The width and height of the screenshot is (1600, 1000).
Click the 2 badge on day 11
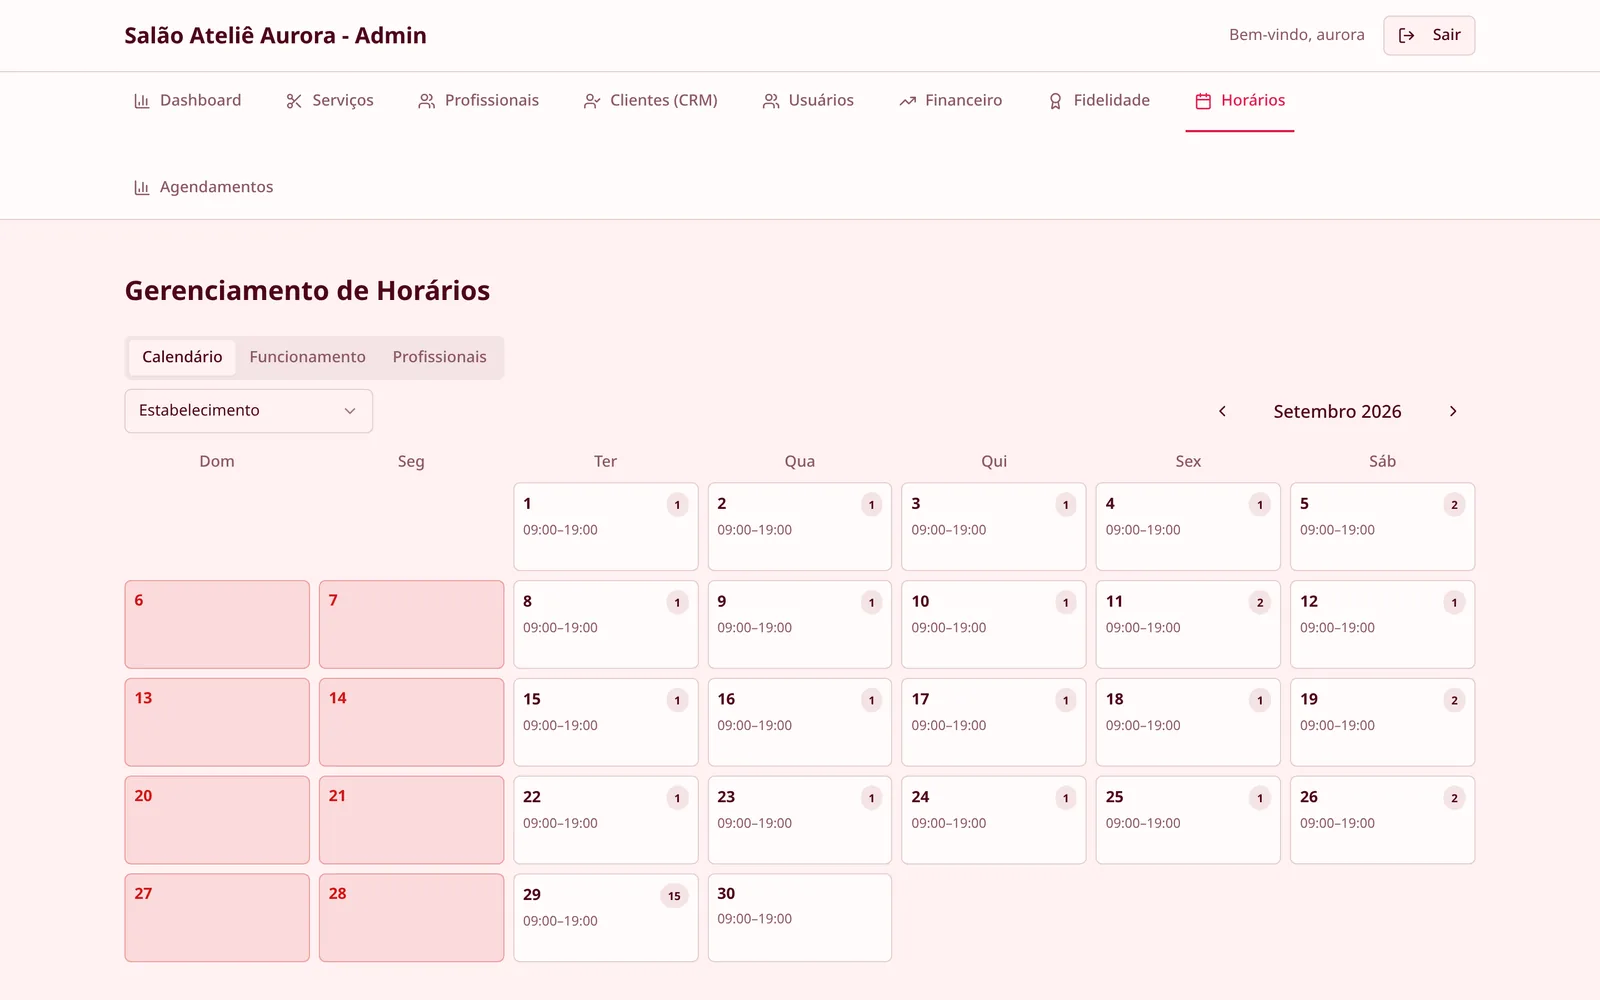point(1260,603)
